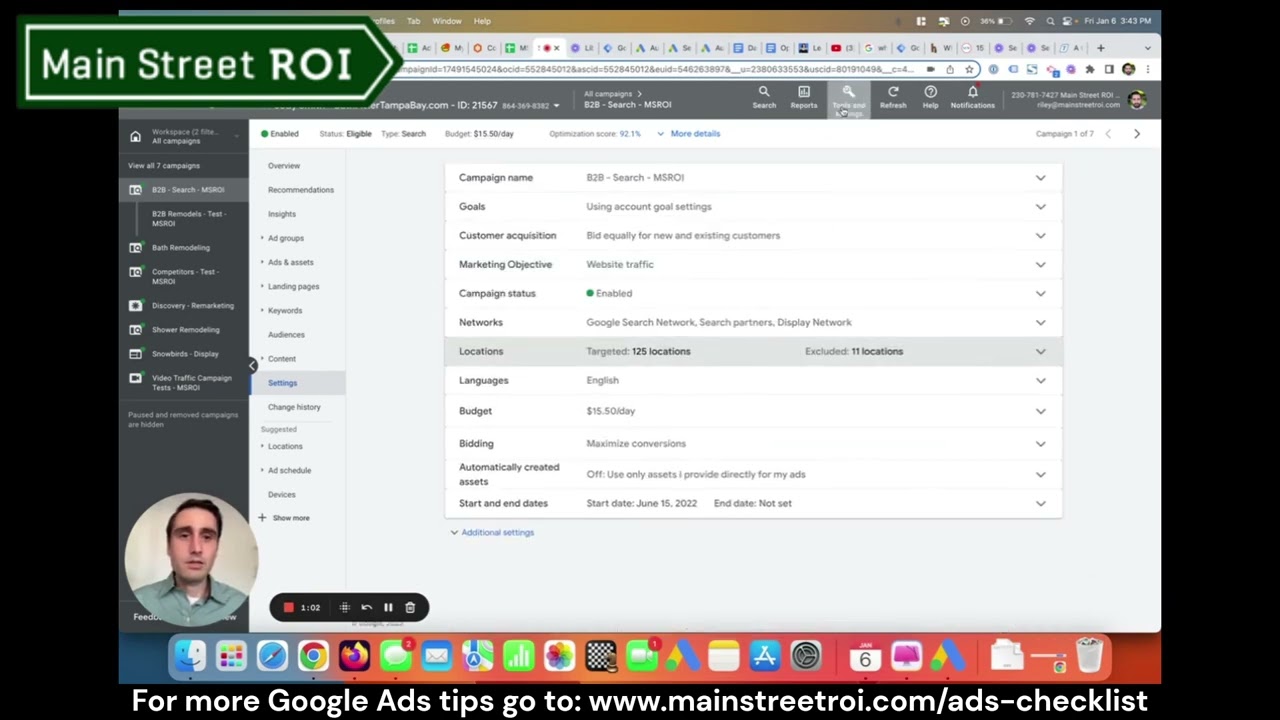This screenshot has height=720, width=1280.
Task: Open Keywords in the side menu
Action: pos(285,311)
